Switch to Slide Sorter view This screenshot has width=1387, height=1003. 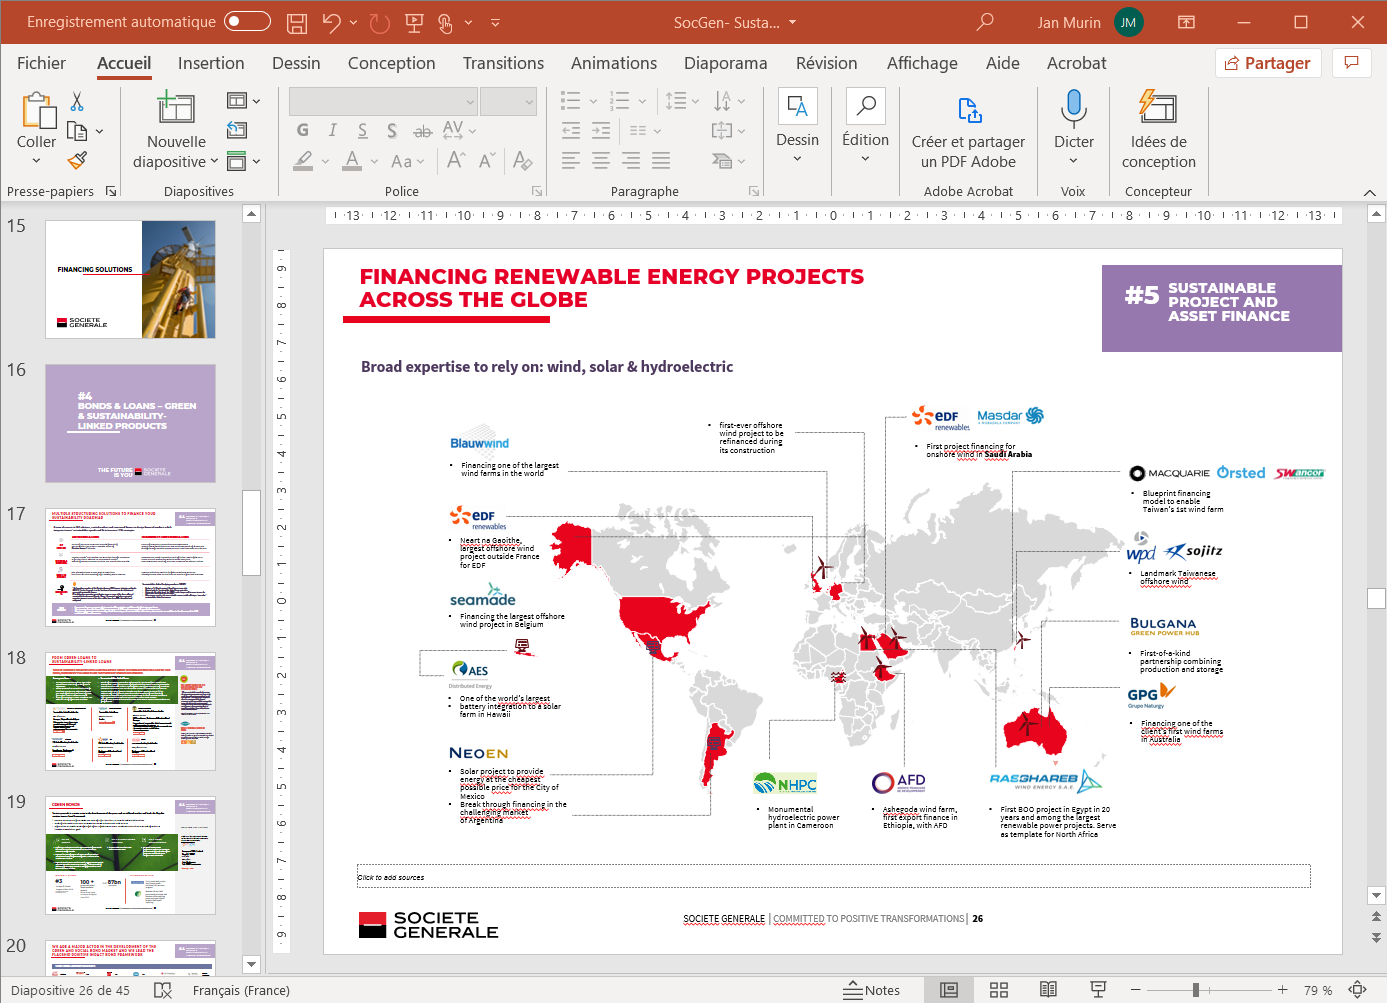[x=999, y=990]
